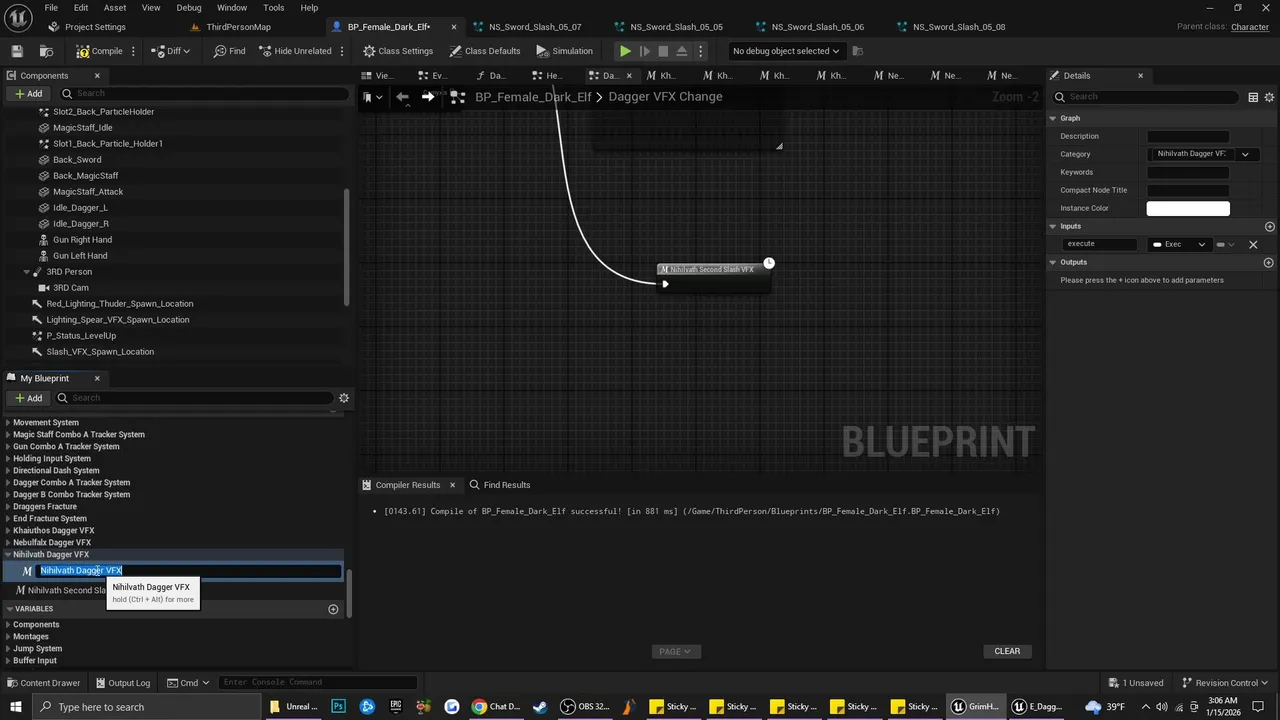Open the Exec pin type dropdown

point(1178,244)
